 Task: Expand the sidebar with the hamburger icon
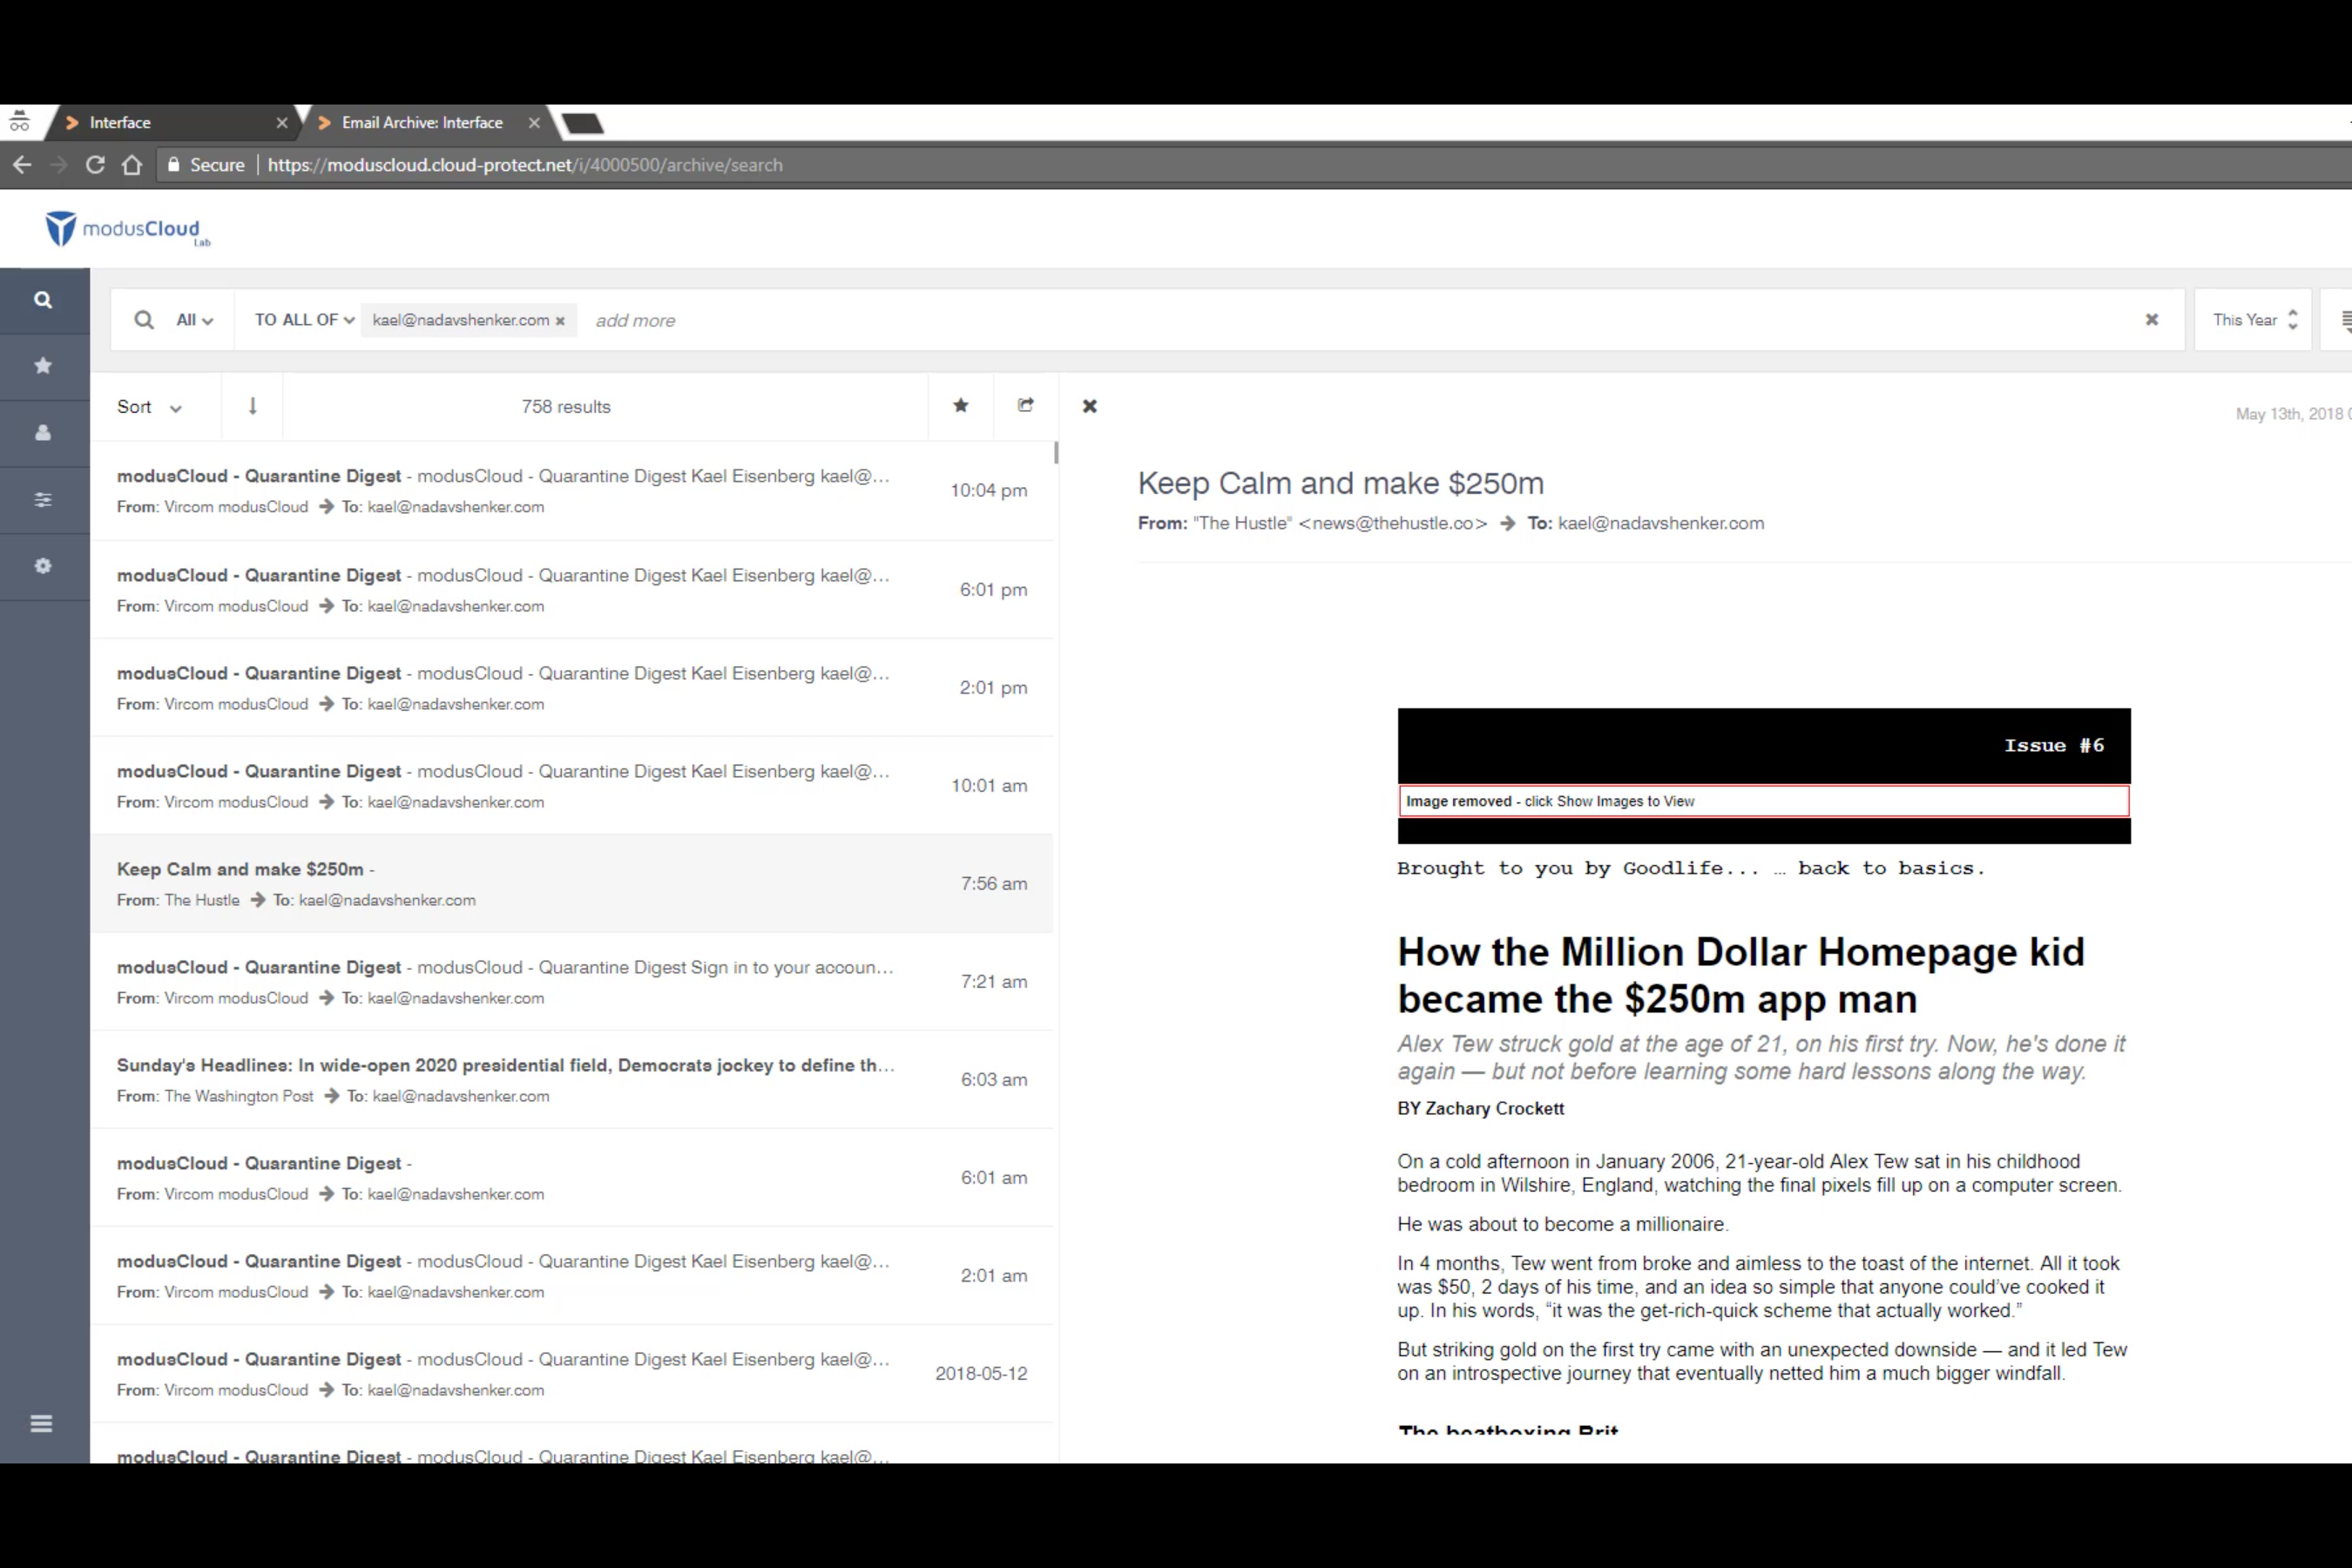(x=41, y=1423)
